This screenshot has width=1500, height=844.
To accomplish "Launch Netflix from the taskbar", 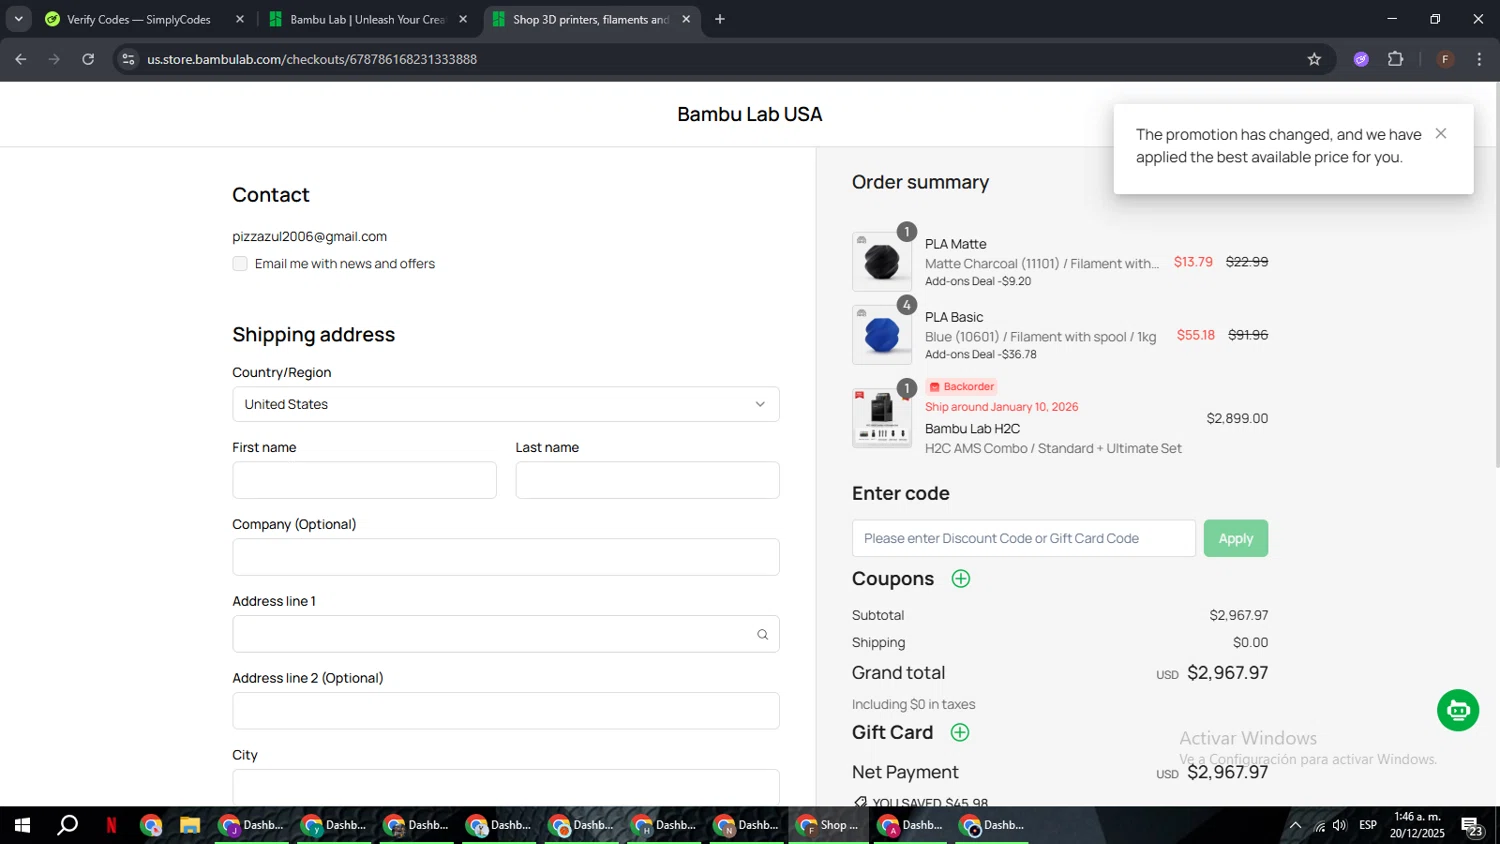I will coord(111,825).
